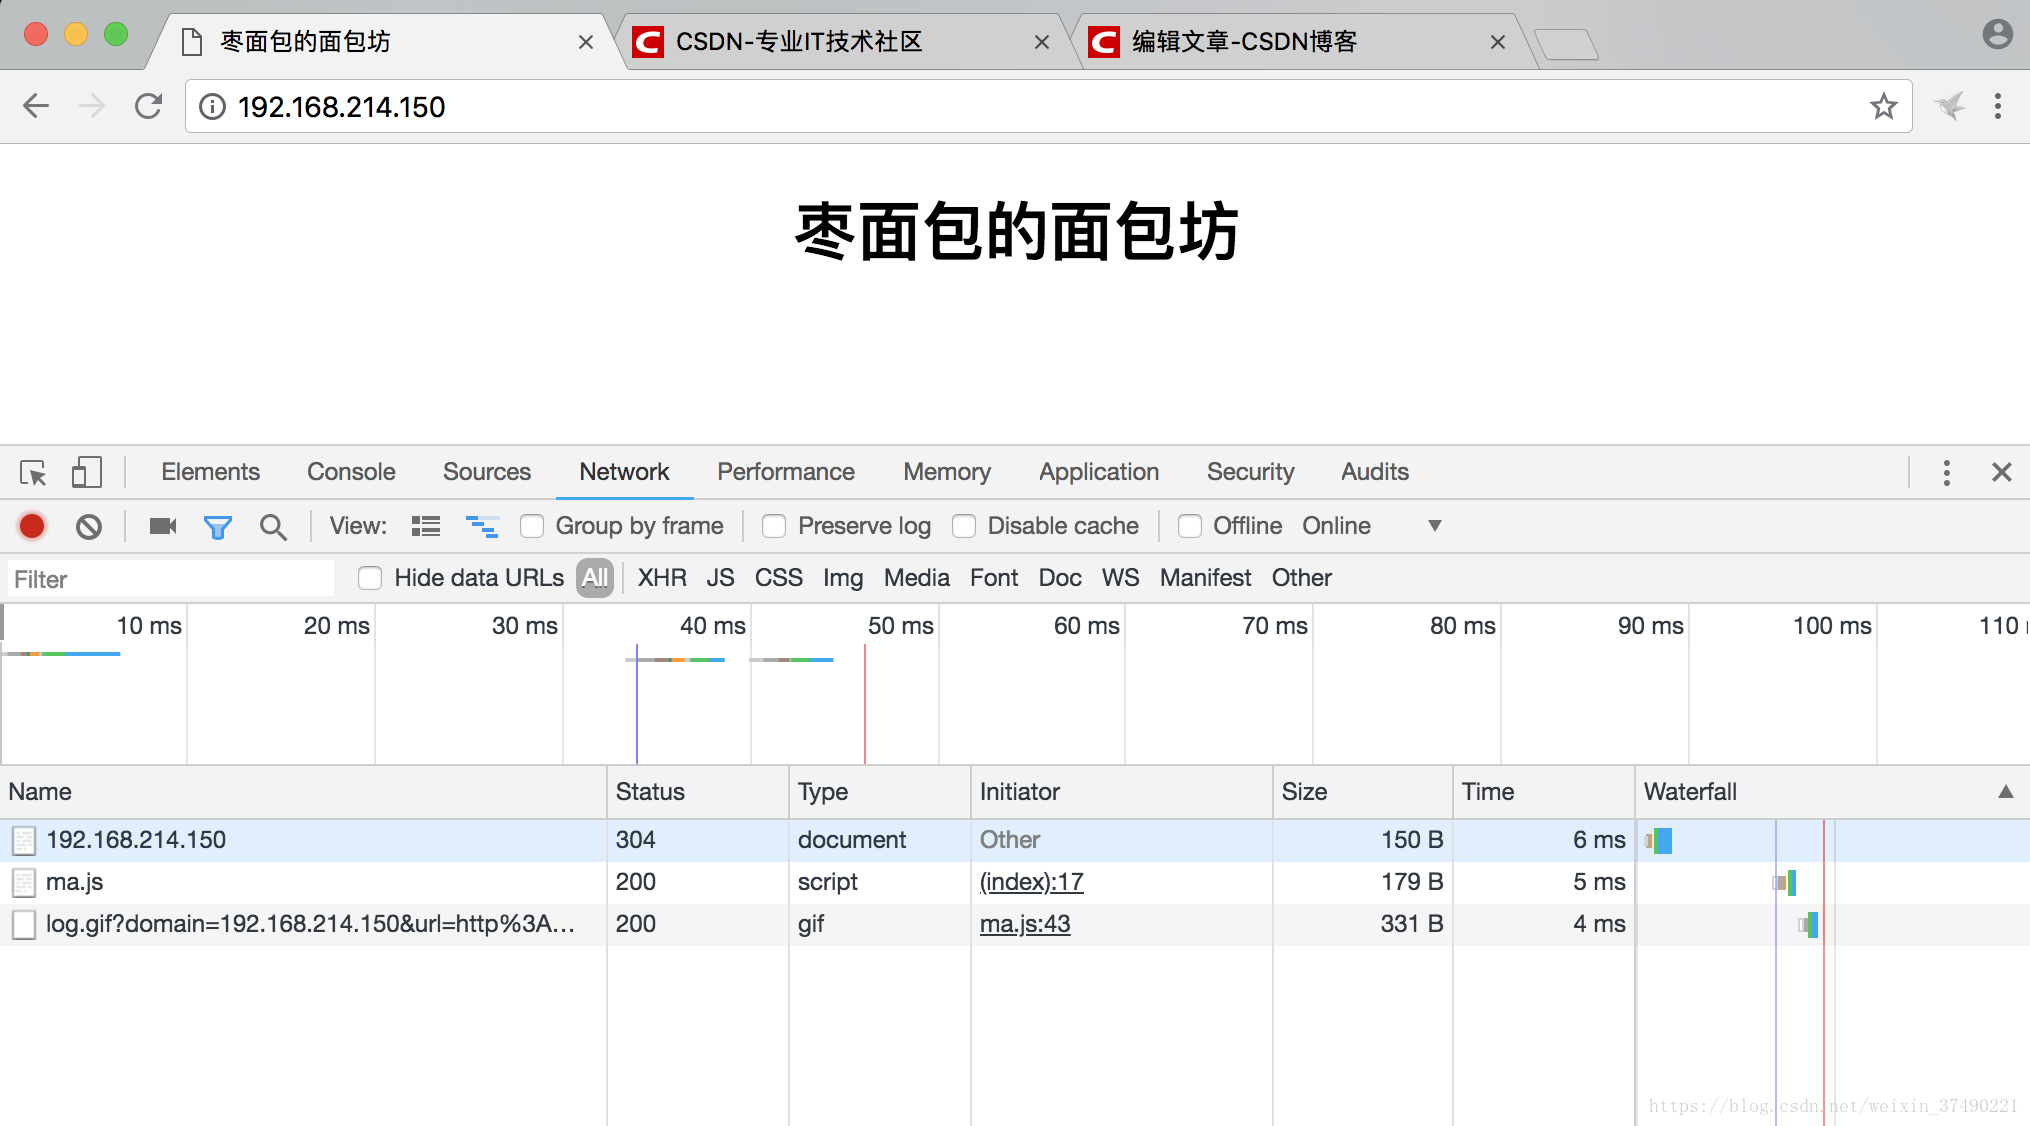Open the Online throttling dropdown

pyautogui.click(x=1372, y=526)
